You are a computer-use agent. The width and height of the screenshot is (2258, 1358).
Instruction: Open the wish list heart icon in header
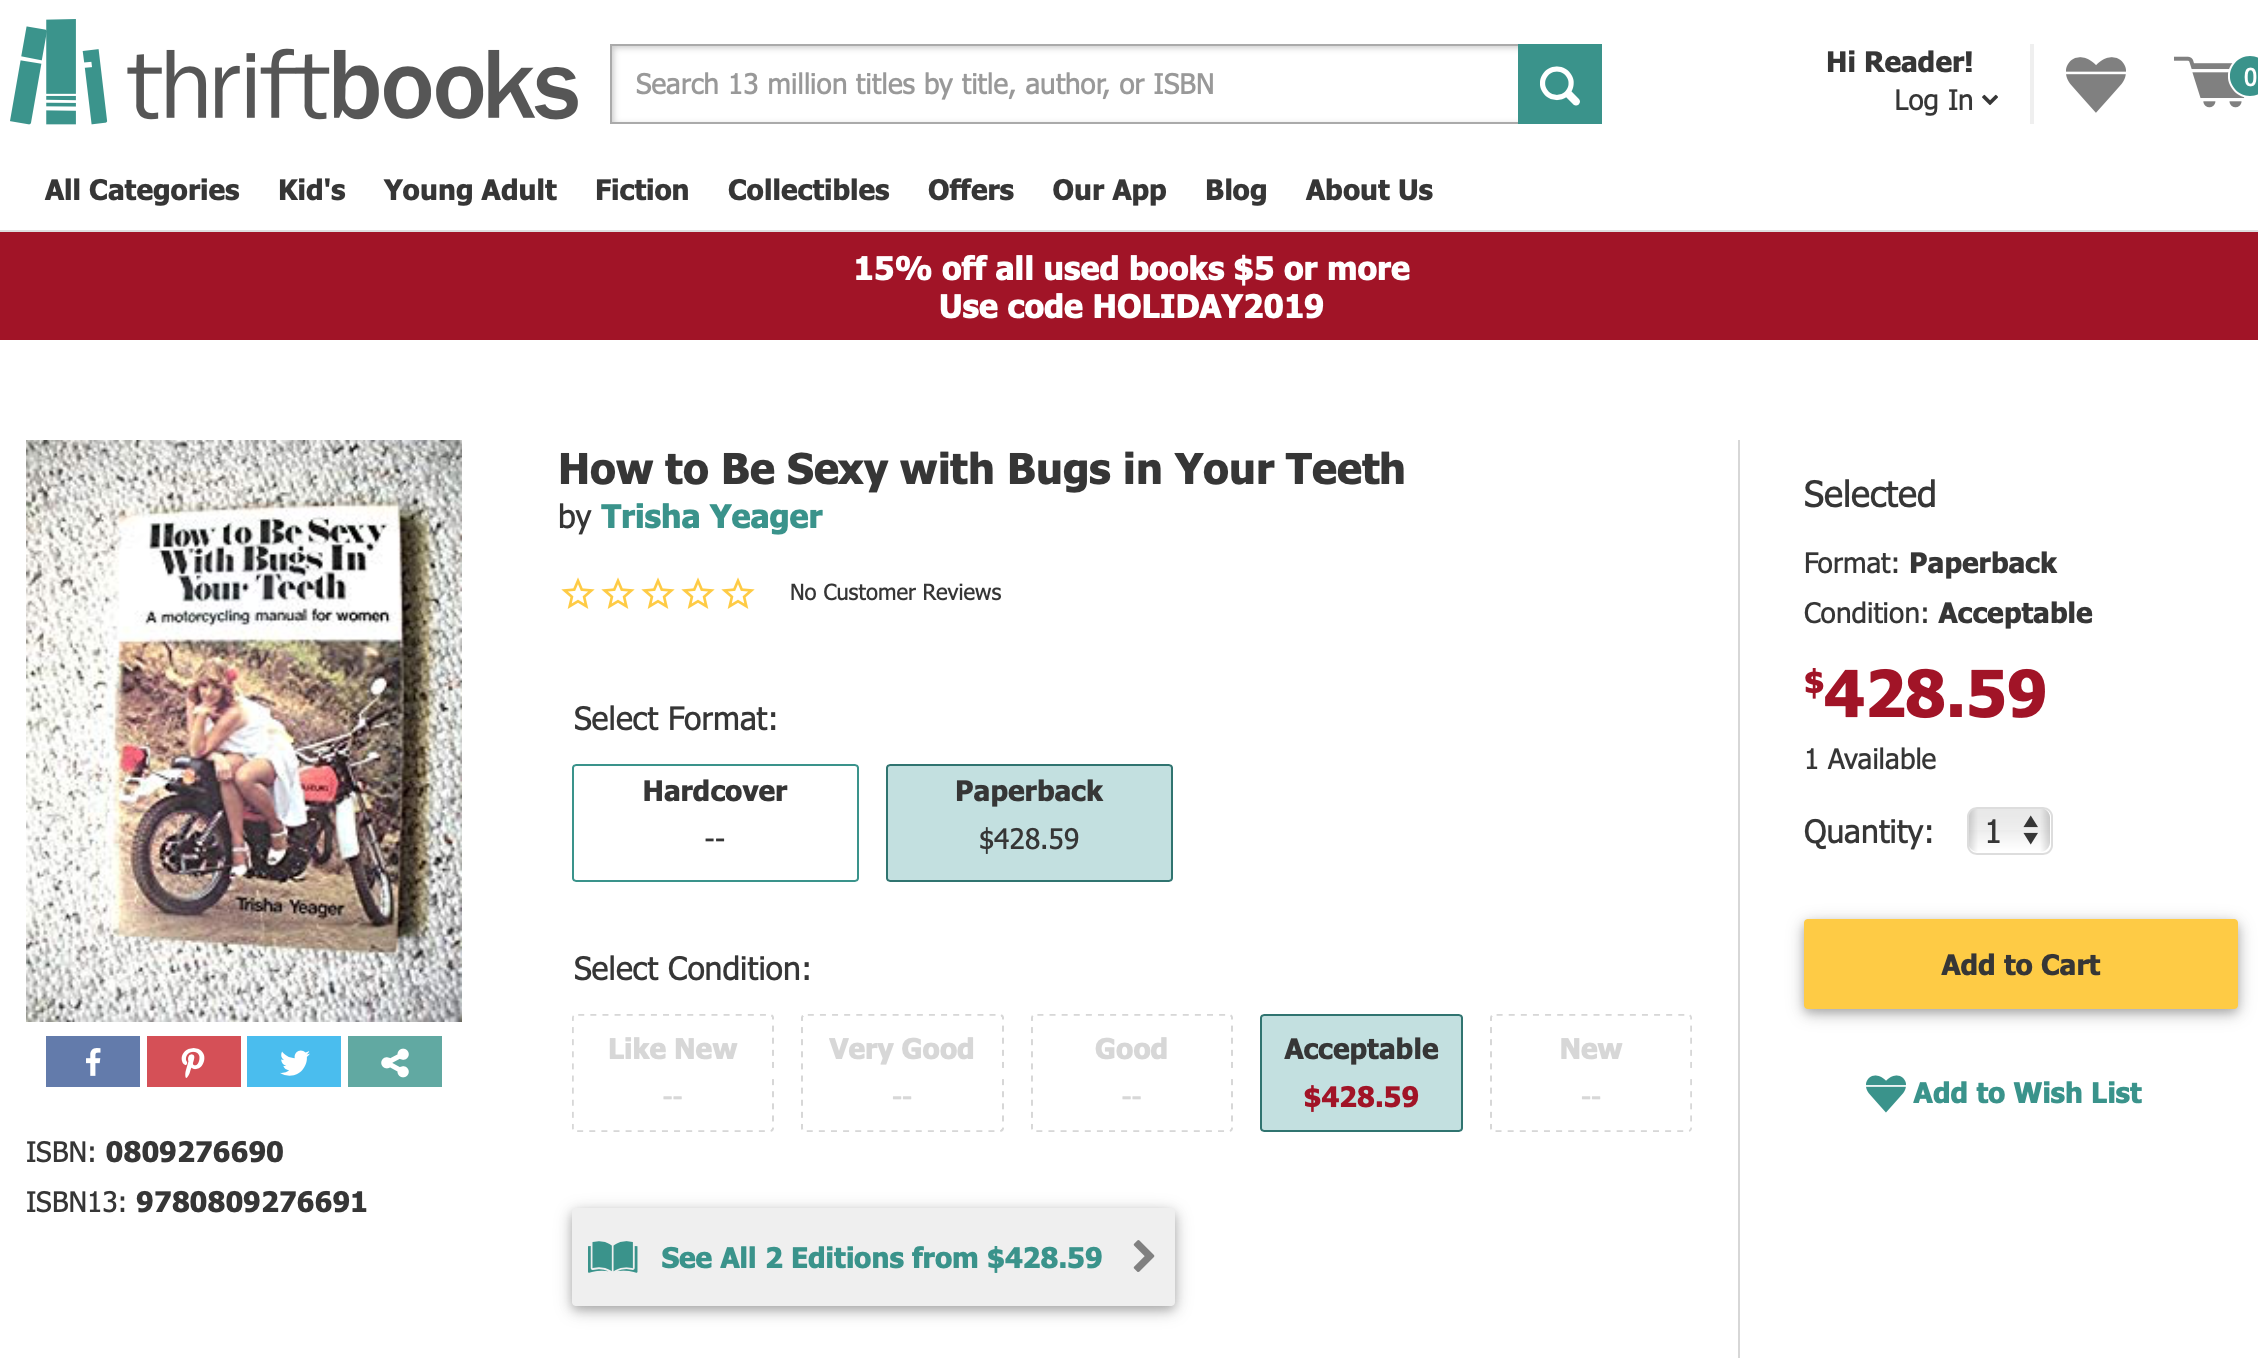(2095, 84)
